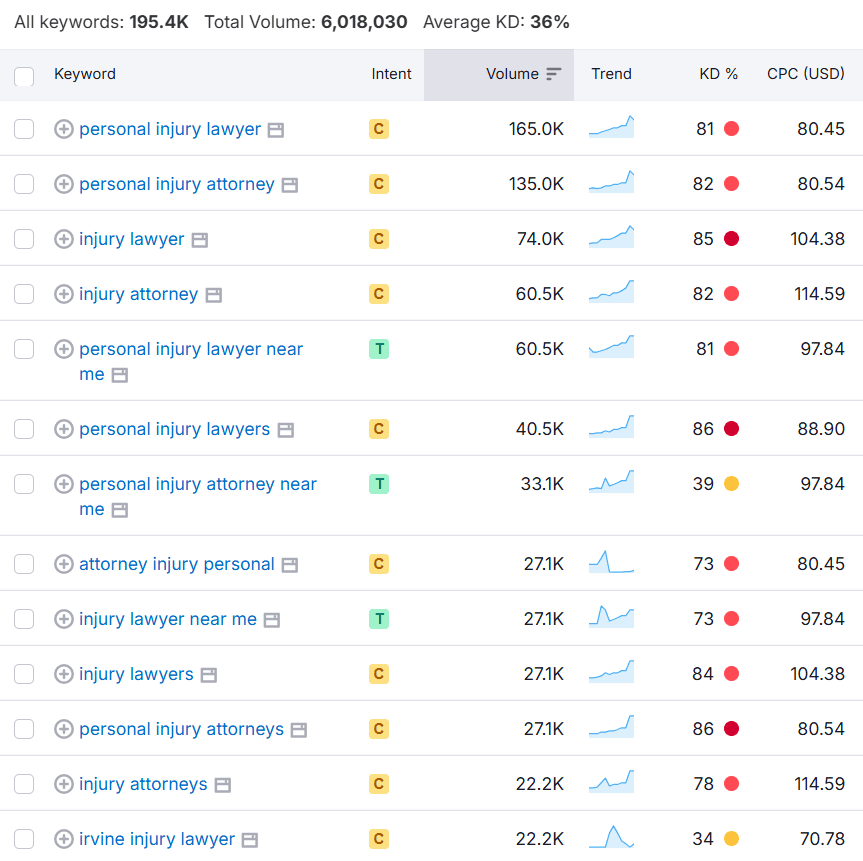Expand plus icon beside personal injury lawyers
This screenshot has height=861, width=863.
[x=64, y=429]
